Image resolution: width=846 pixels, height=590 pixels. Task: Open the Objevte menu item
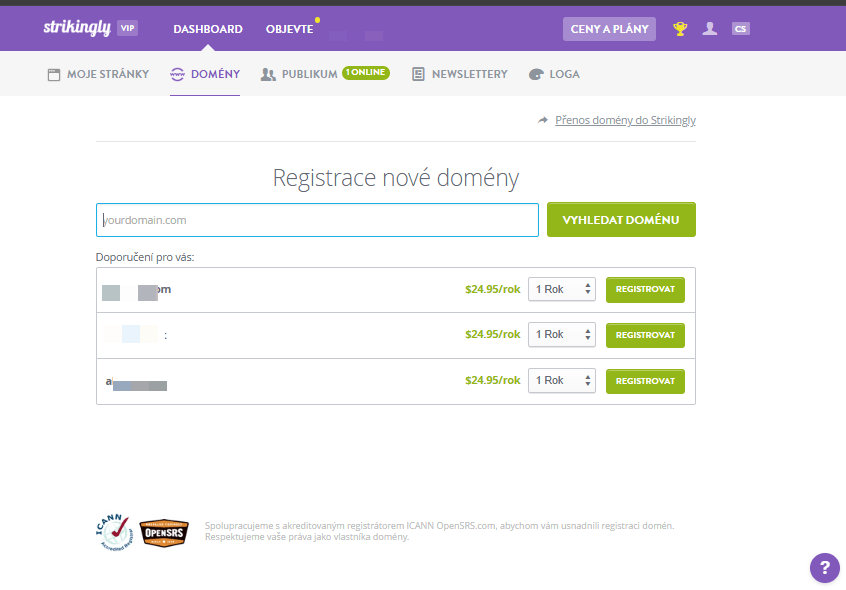coord(289,29)
